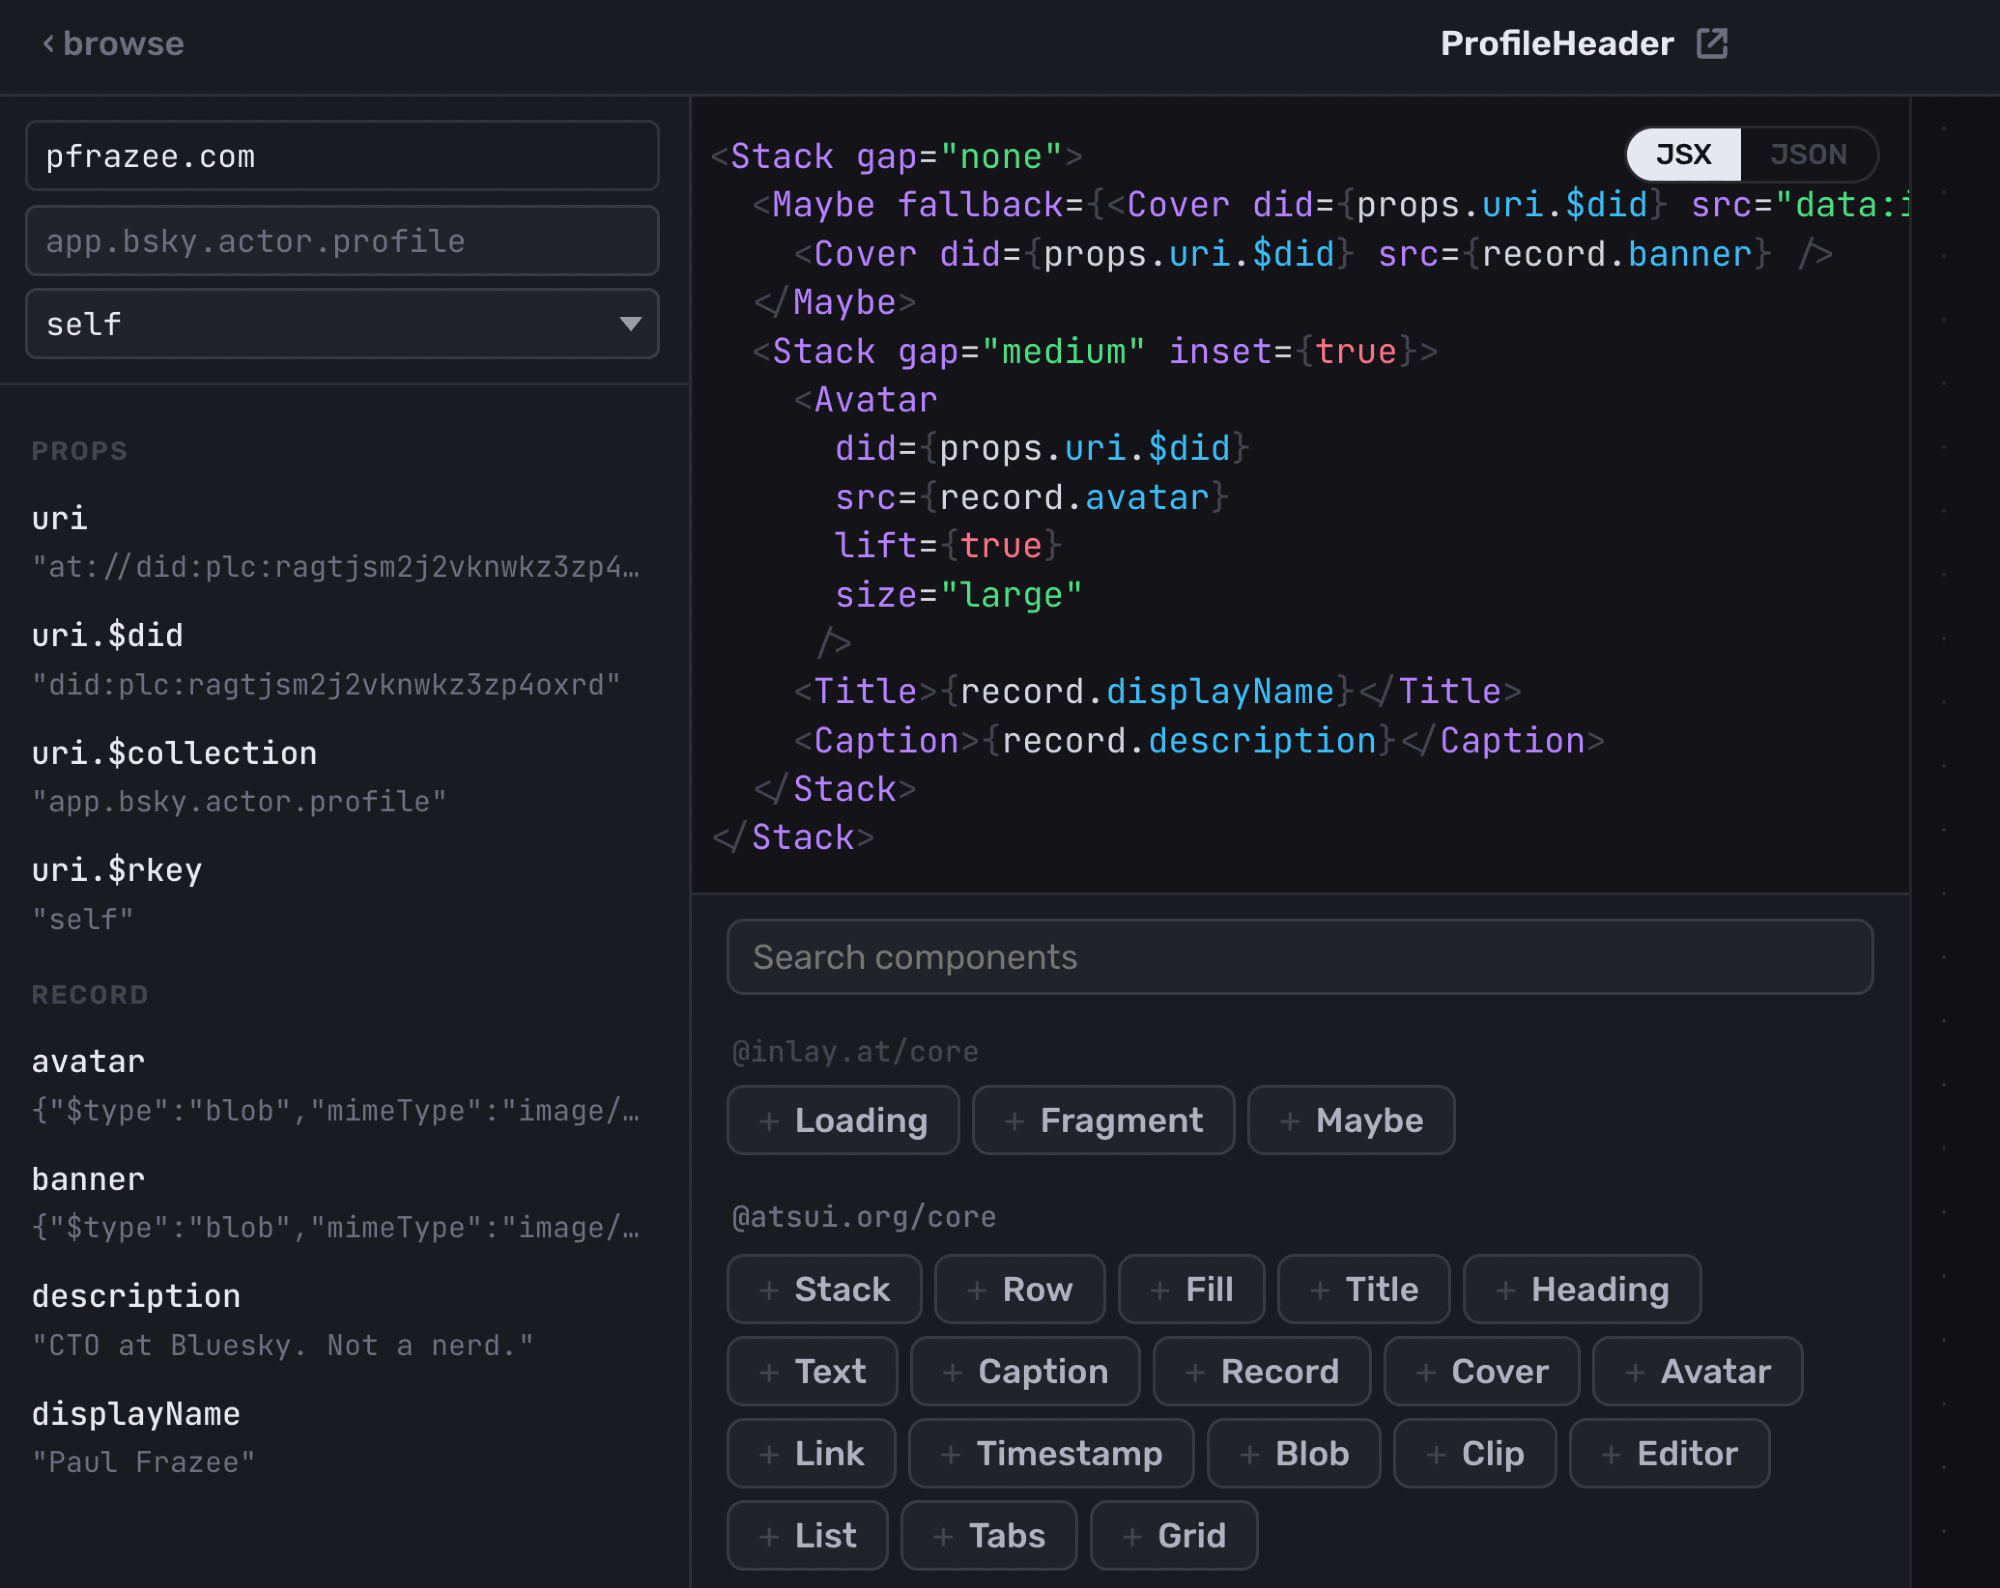The height and width of the screenshot is (1588, 2000).
Task: Select the uri.$did prop entry
Action: tap(108, 635)
